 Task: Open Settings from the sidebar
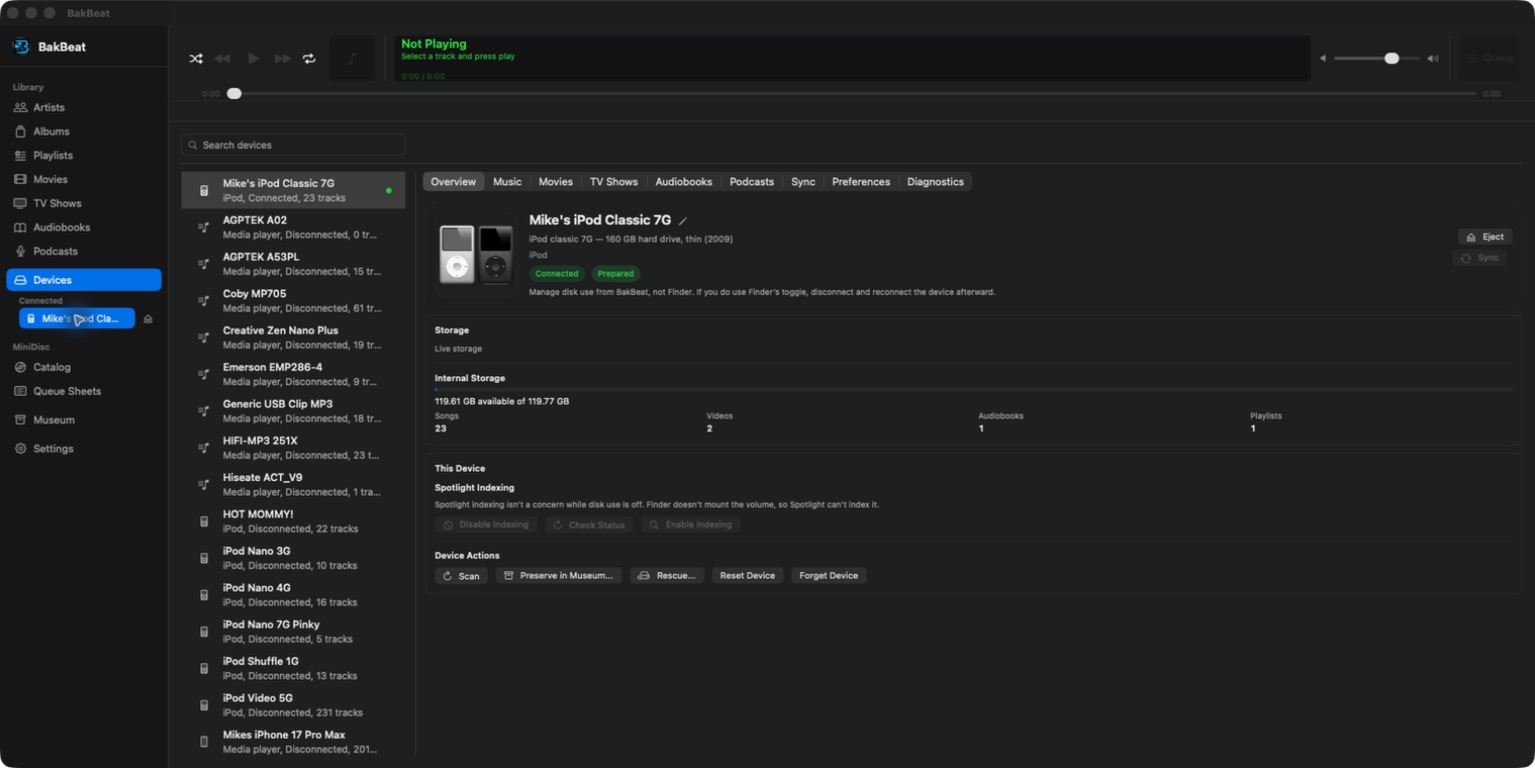point(83,449)
